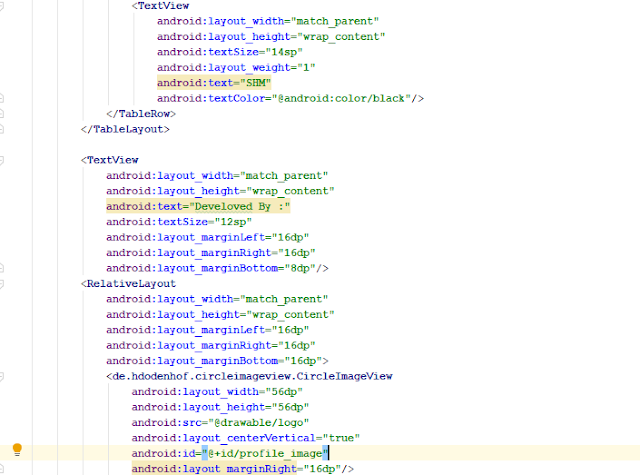This screenshot has width=640, height=475.
Task: Click the android:src="@drawable/logo" line
Action: pyautogui.click(x=220, y=423)
